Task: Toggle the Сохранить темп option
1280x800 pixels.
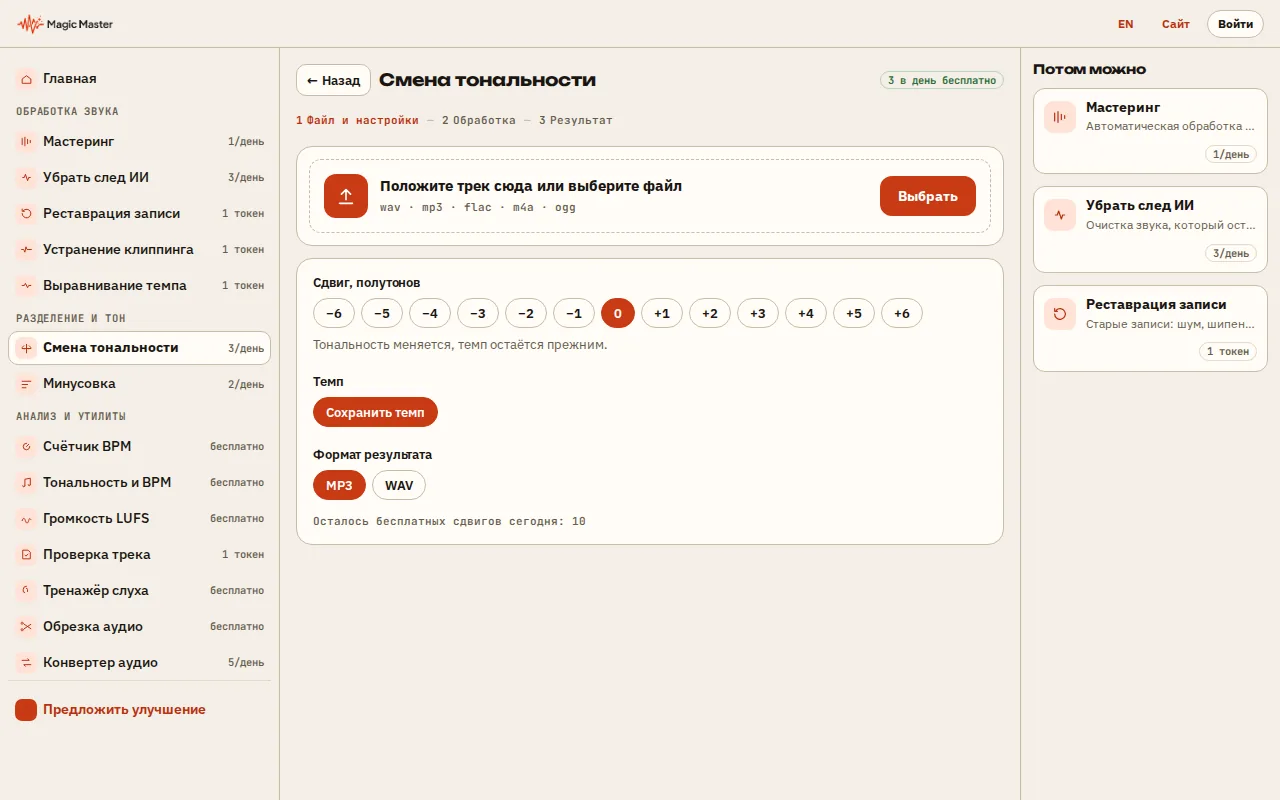Action: pos(375,412)
